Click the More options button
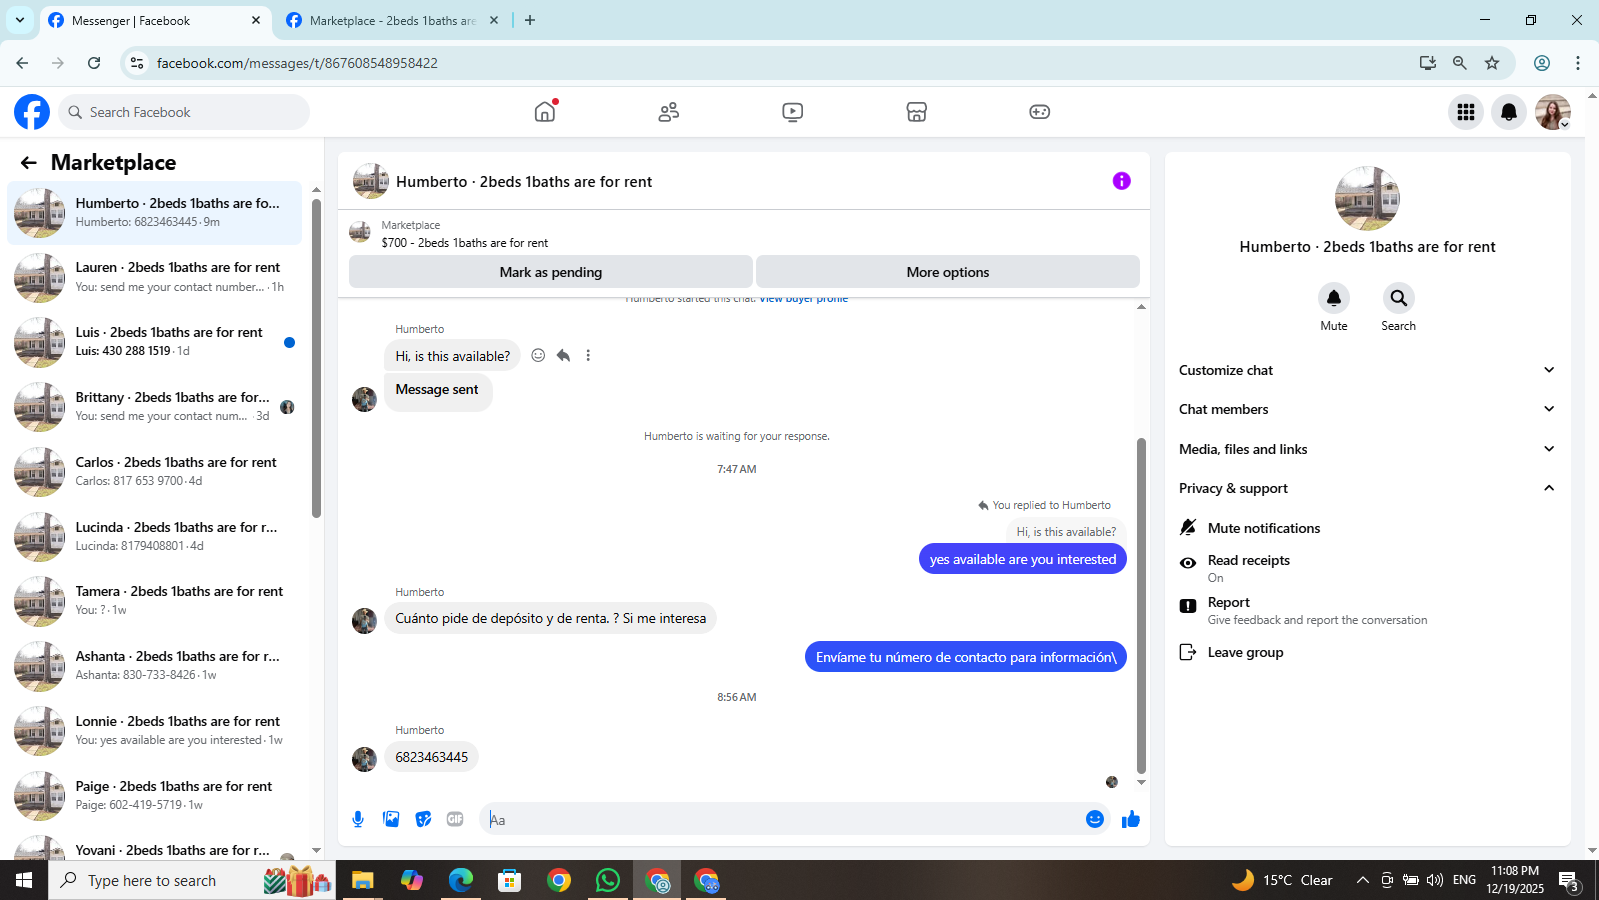This screenshot has height=900, width=1599. pyautogui.click(x=948, y=272)
